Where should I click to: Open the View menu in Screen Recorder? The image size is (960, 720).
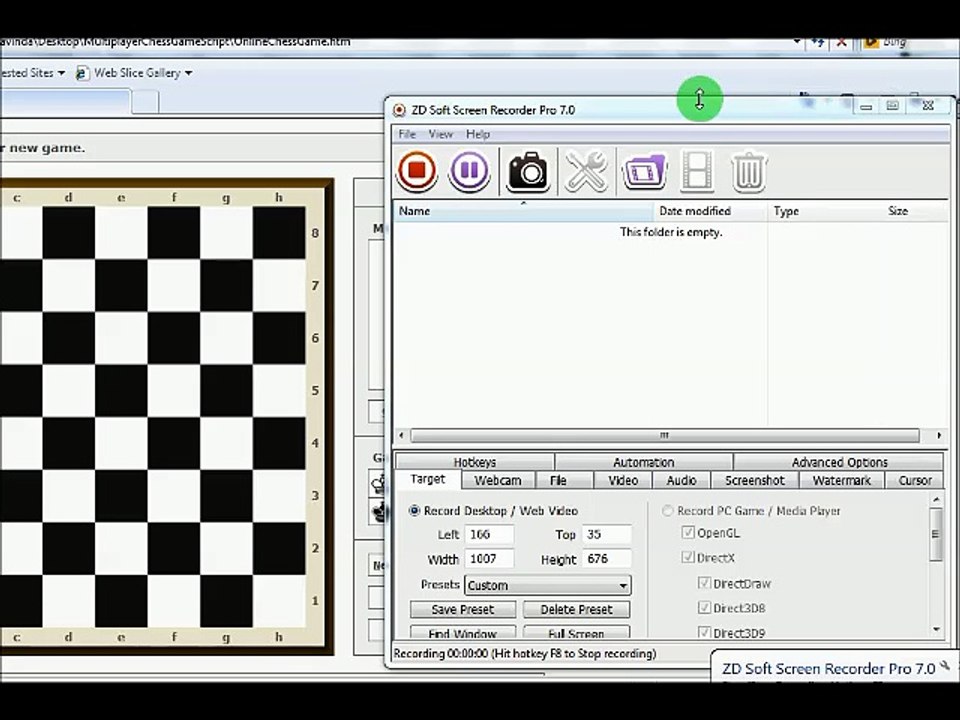[440, 134]
